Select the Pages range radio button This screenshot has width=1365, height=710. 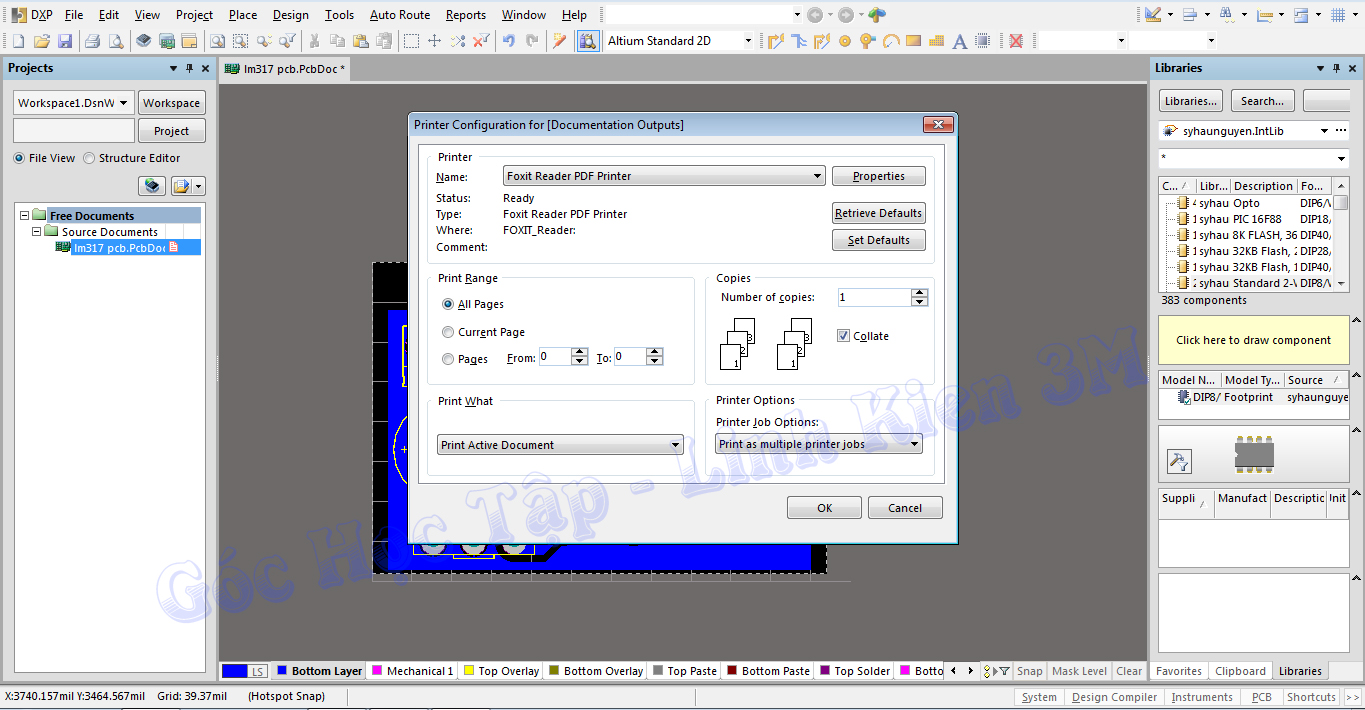448,359
